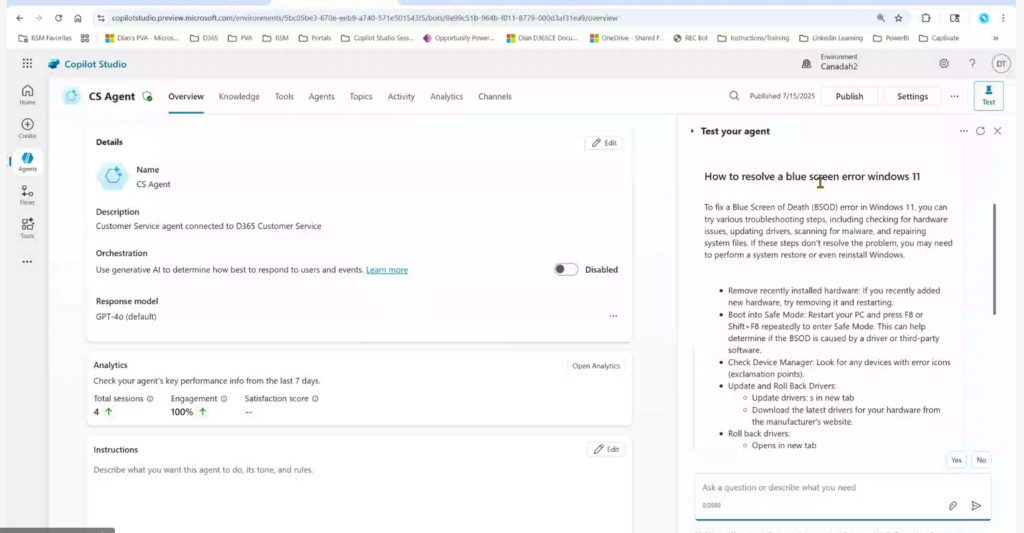
Task: Click the search icon near Published date
Action: [x=734, y=96]
